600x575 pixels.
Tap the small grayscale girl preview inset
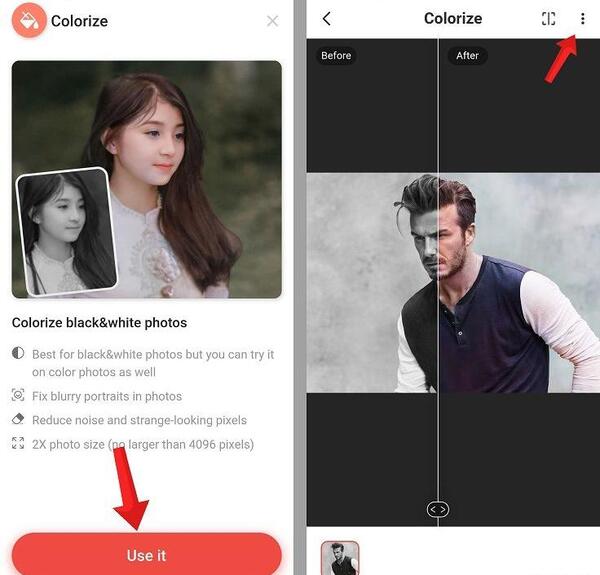click(67, 232)
